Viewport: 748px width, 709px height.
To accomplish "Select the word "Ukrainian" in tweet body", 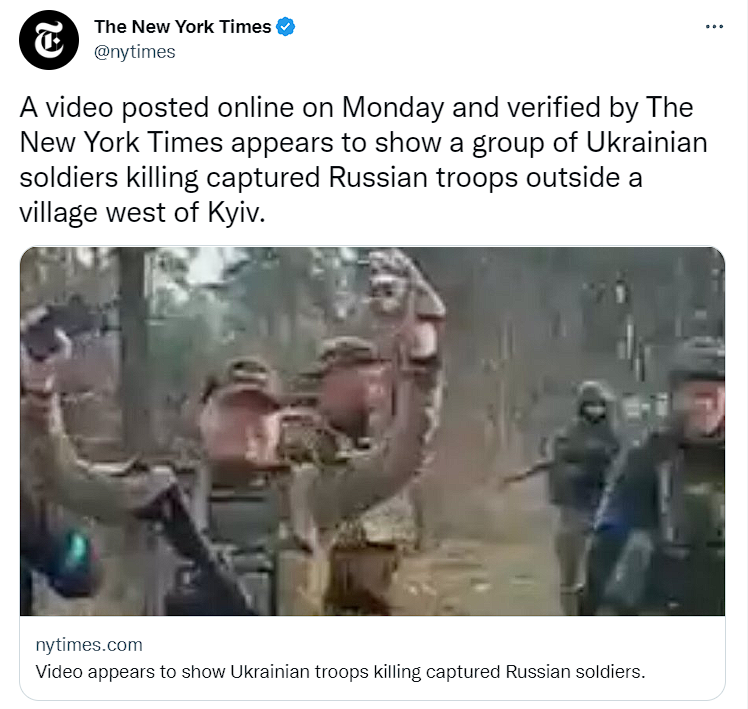I will point(646,142).
